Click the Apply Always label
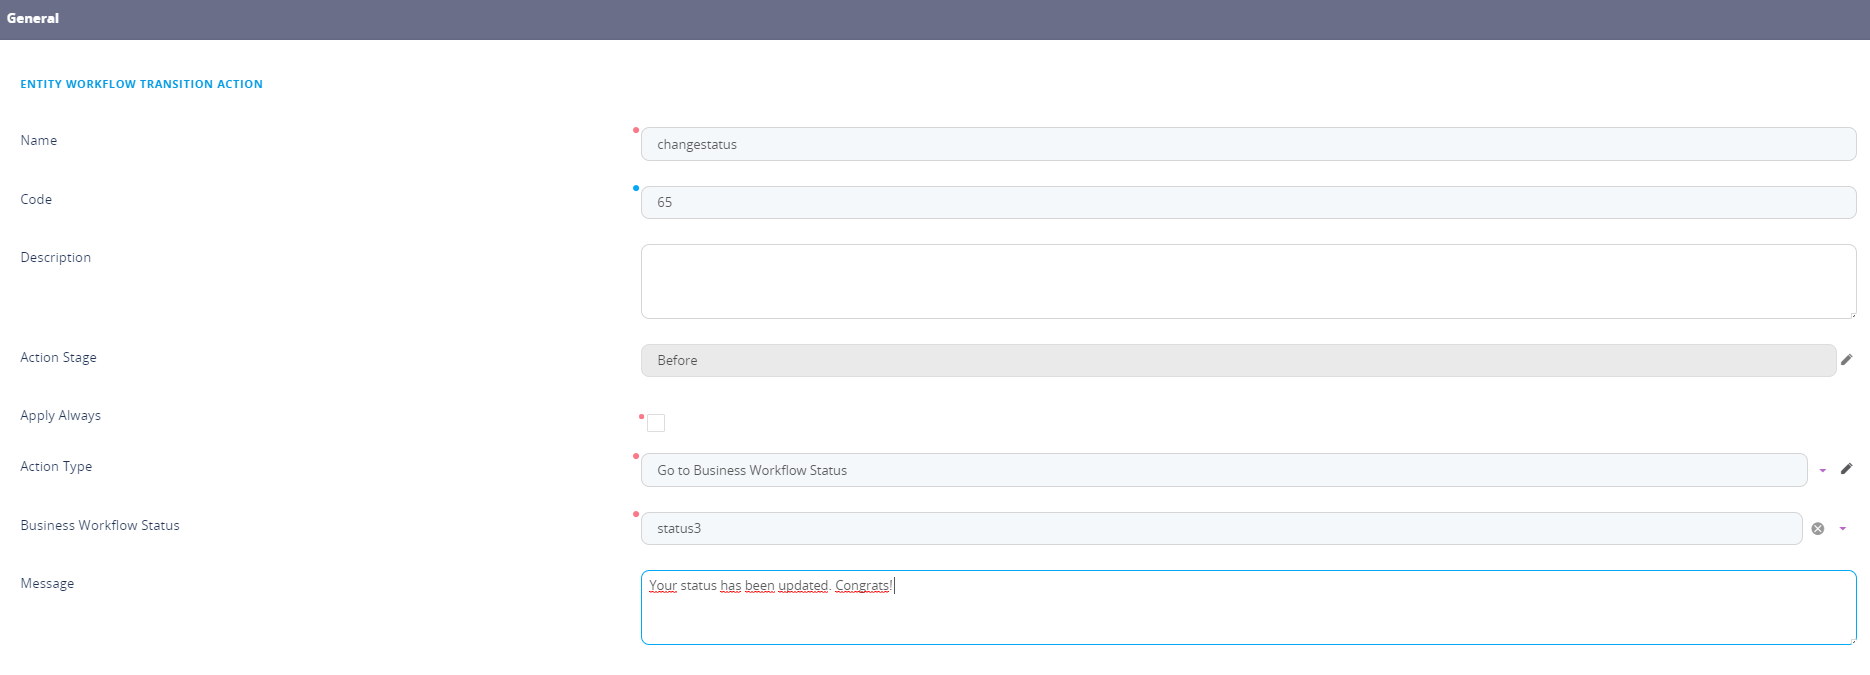1870x675 pixels. click(60, 415)
